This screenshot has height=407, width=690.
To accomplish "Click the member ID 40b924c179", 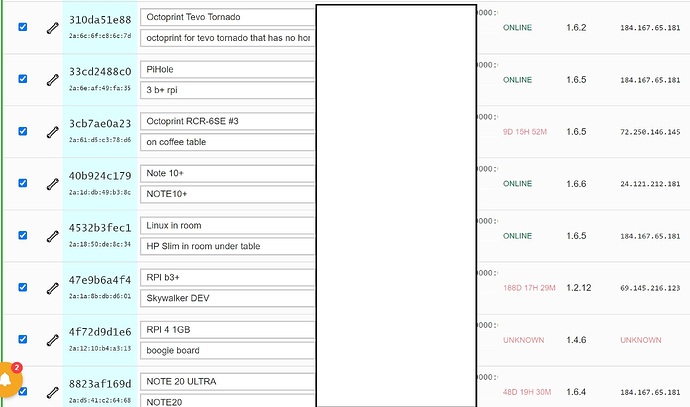I will (100, 176).
